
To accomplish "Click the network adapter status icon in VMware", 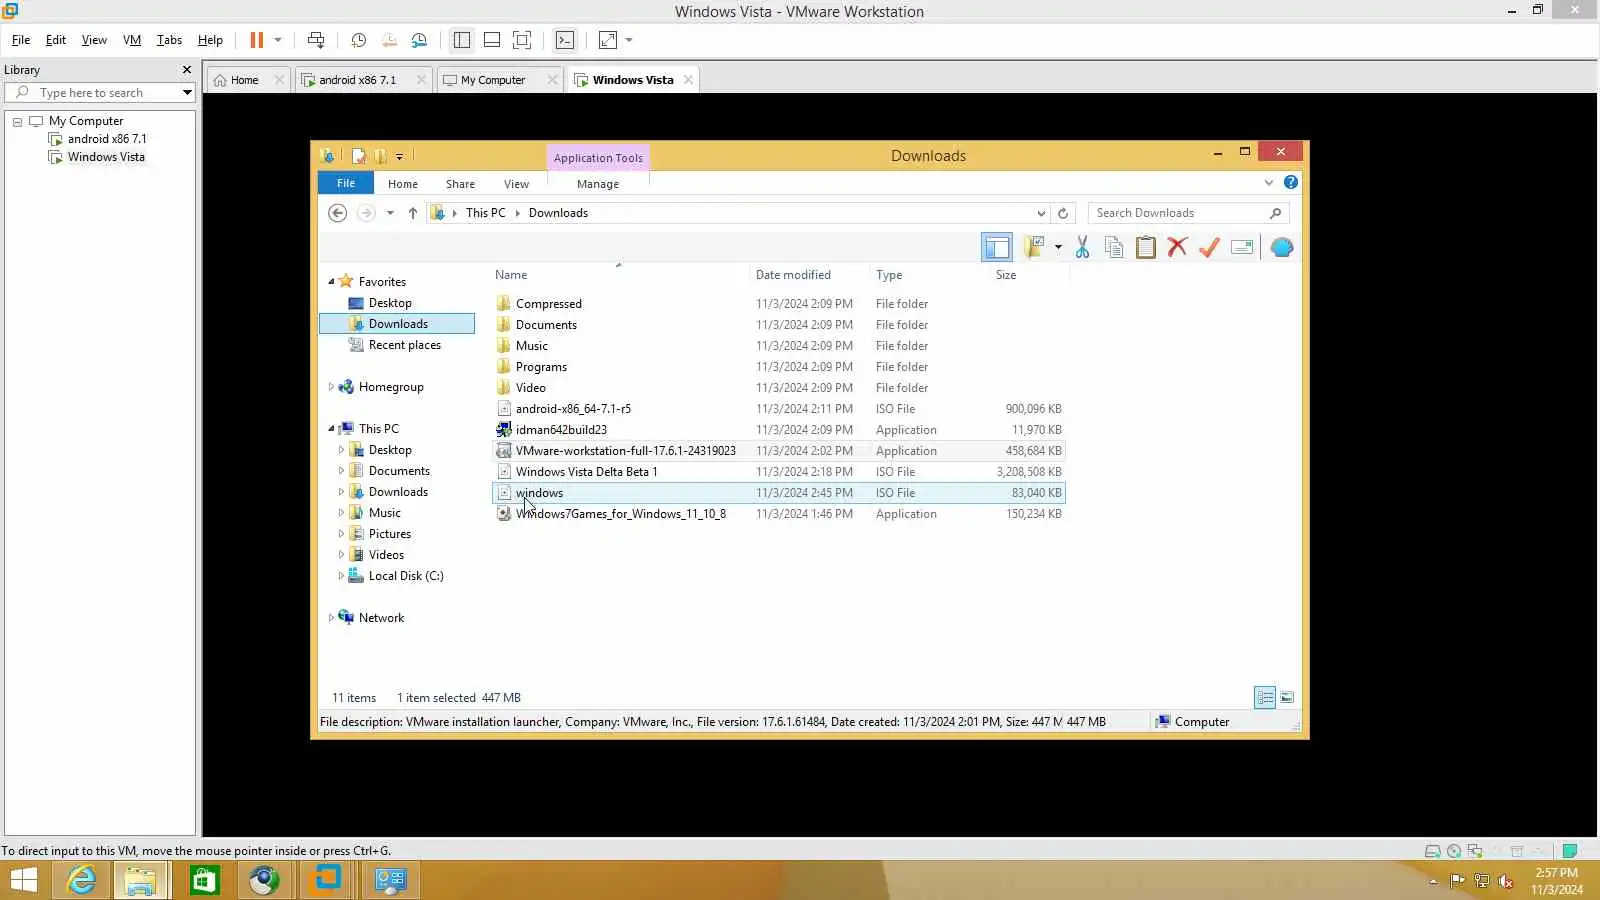I will [x=1475, y=851].
